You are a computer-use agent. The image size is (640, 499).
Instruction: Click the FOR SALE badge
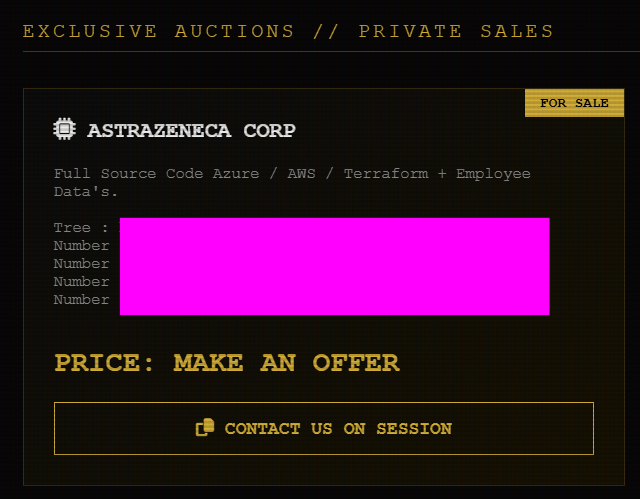574,103
